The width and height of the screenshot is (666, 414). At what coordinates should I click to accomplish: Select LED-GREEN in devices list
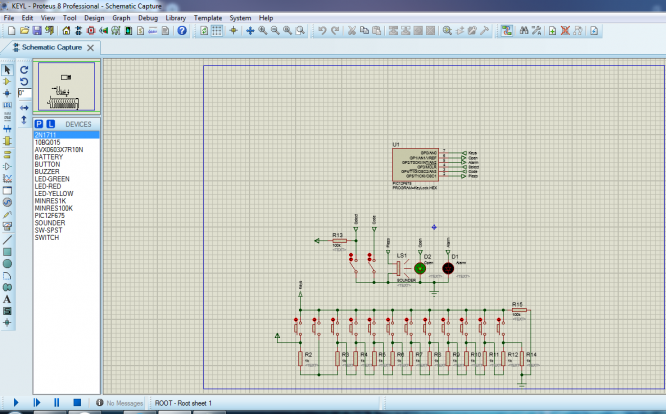(x=53, y=178)
